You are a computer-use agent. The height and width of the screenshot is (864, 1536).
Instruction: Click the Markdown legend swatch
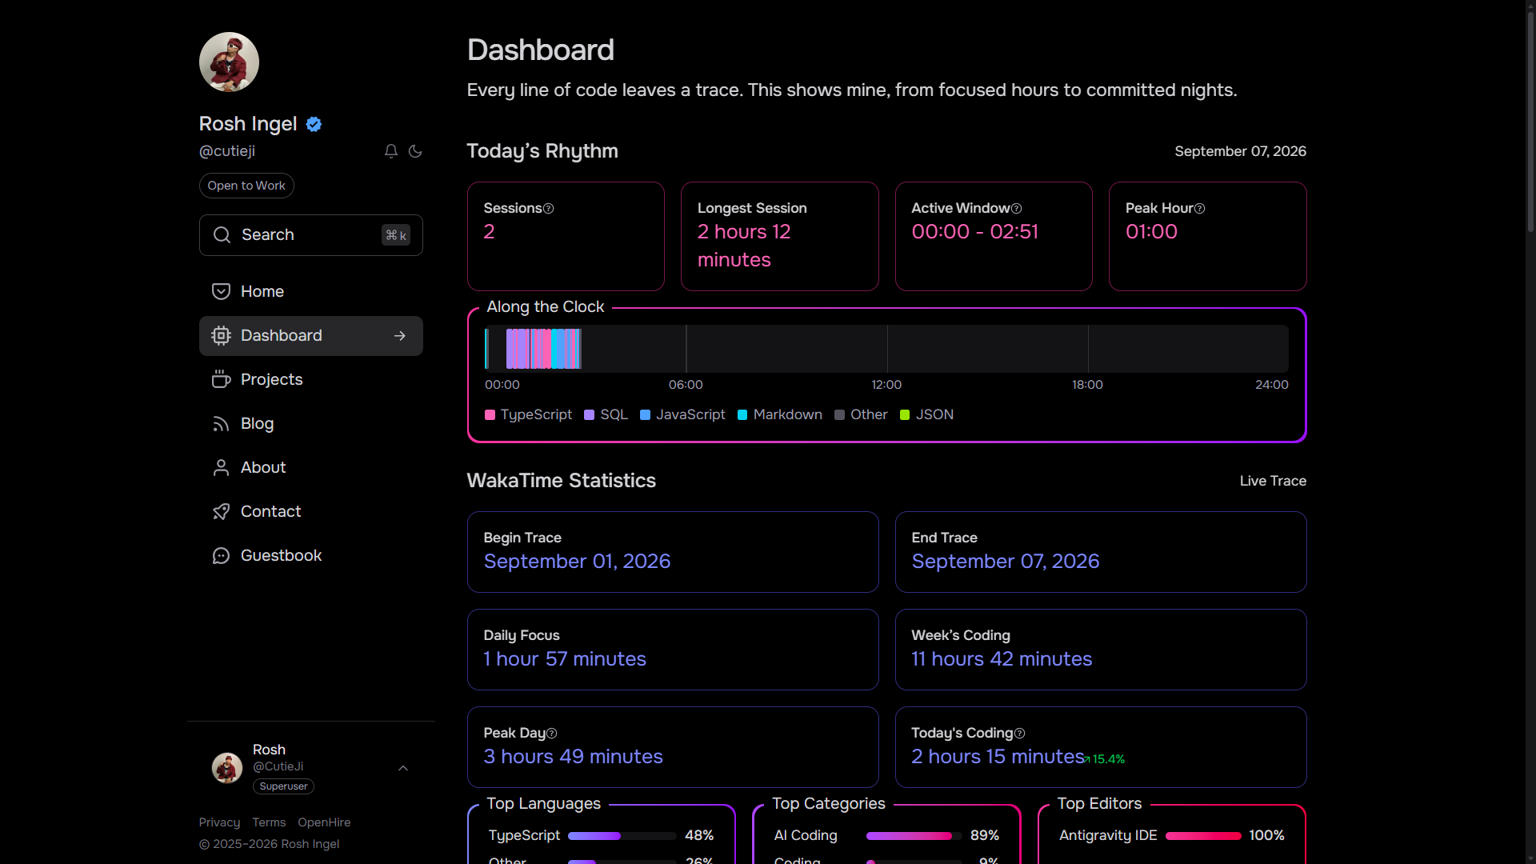point(743,415)
